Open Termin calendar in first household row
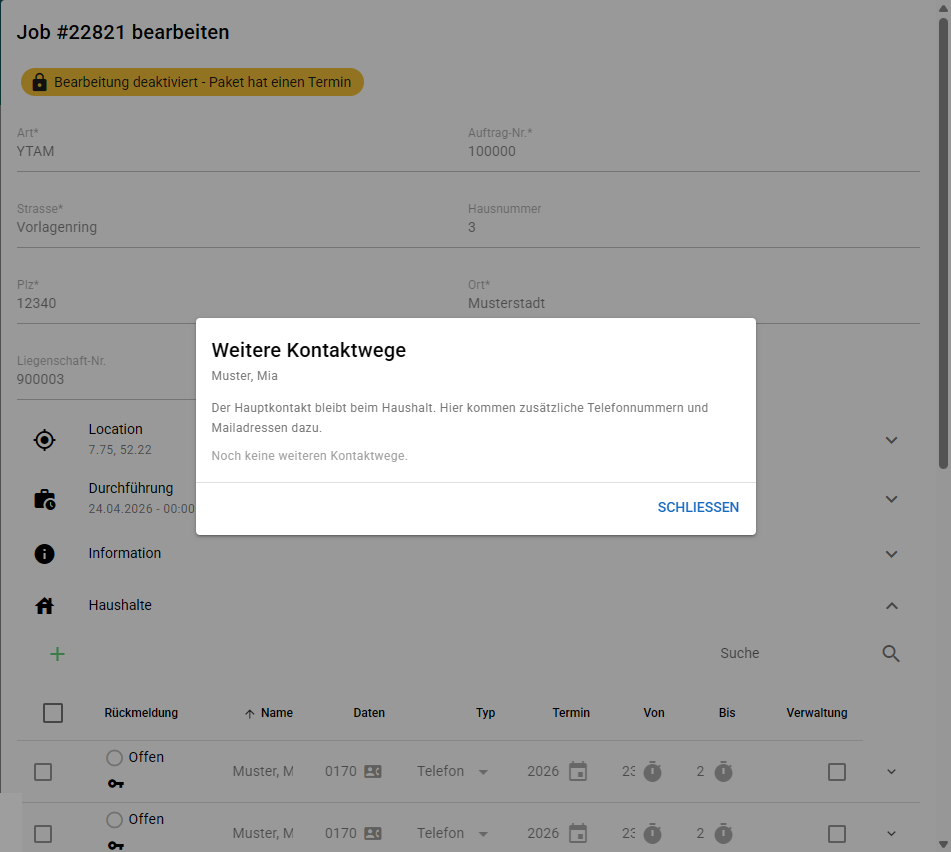 point(578,771)
